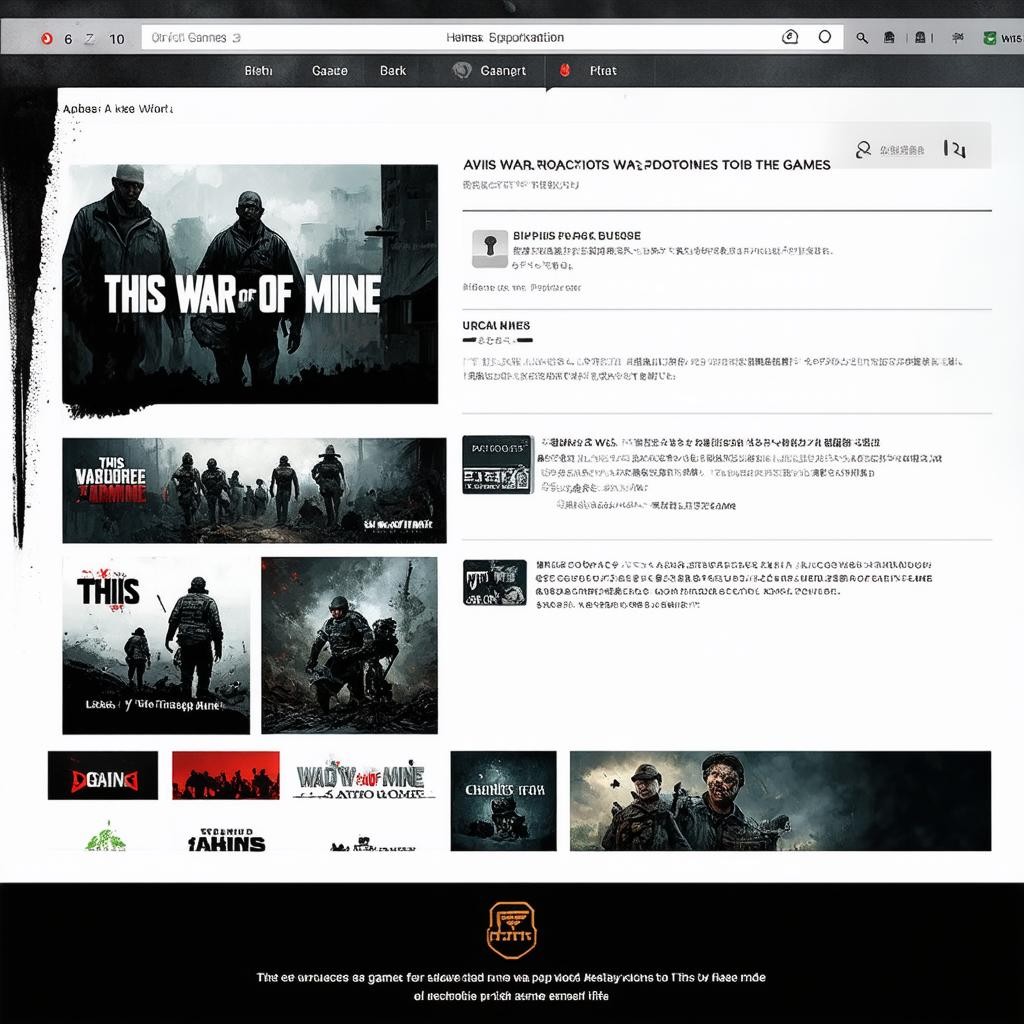This screenshot has height=1024, width=1024.
Task: Click the user profile icon in the header panel
Action: click(x=863, y=150)
